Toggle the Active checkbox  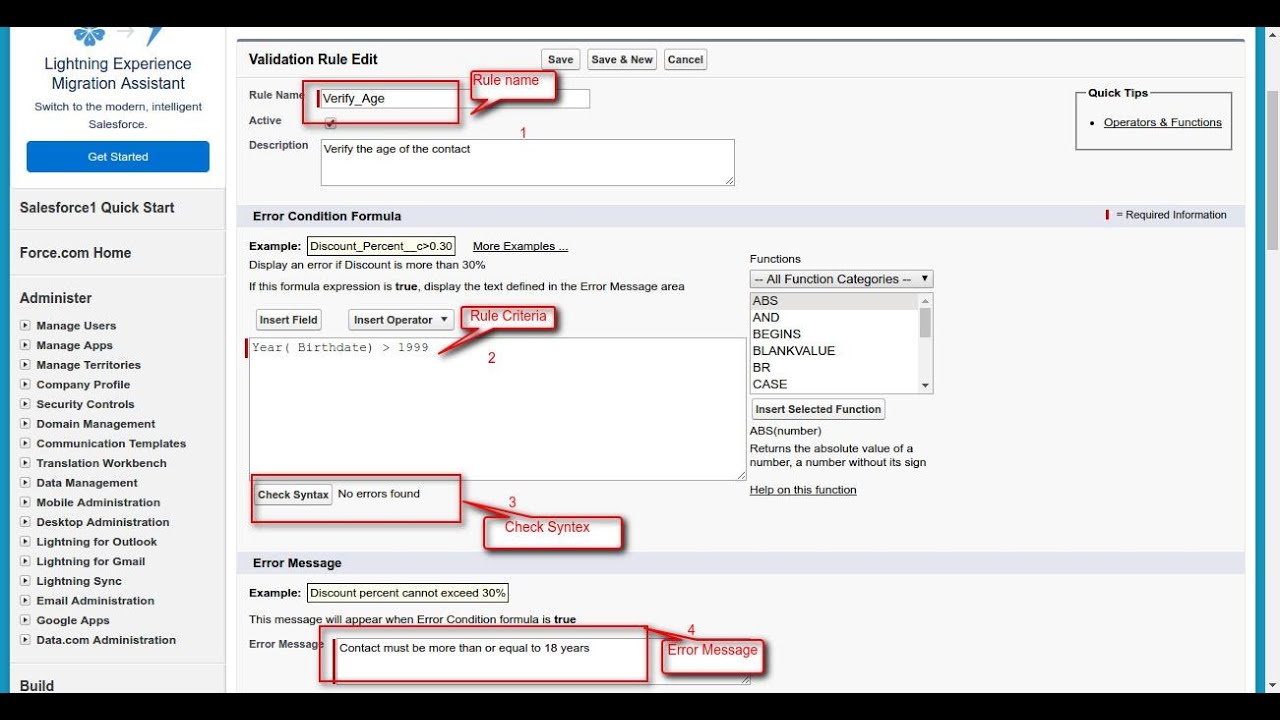330,123
